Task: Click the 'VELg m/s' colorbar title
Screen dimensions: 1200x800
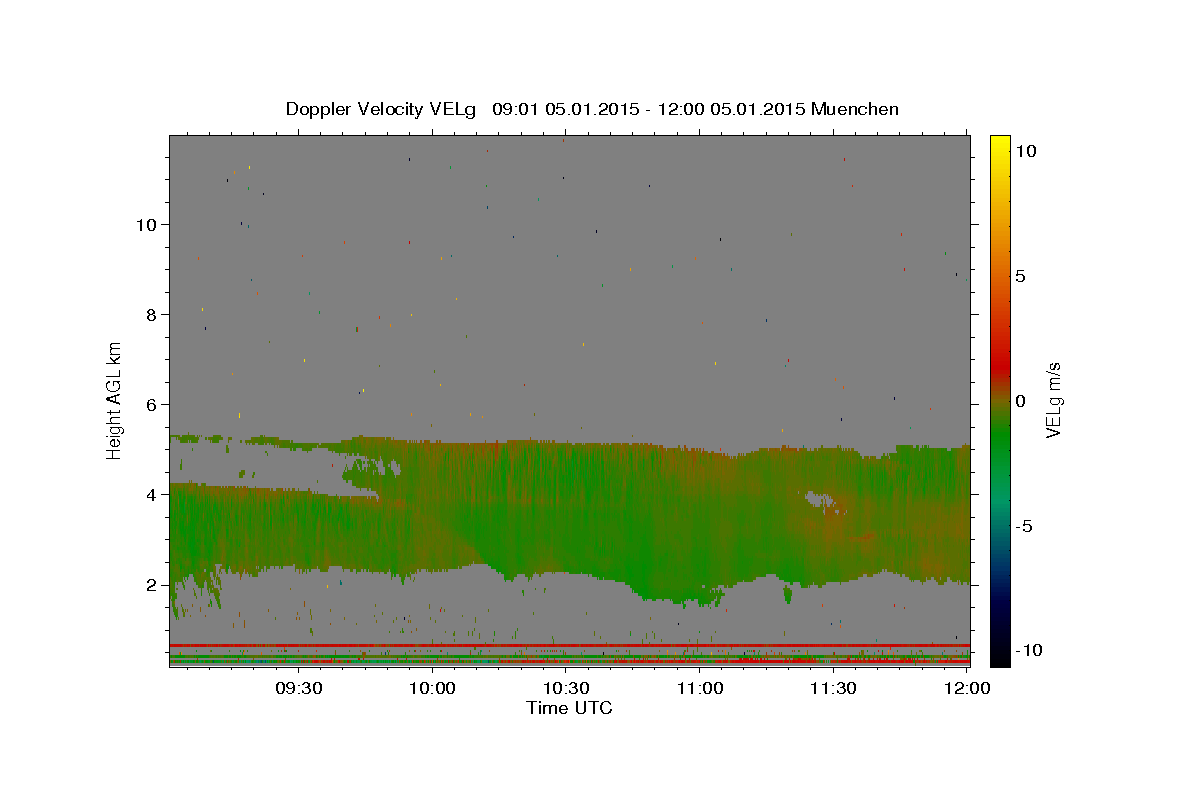Action: coord(1055,401)
